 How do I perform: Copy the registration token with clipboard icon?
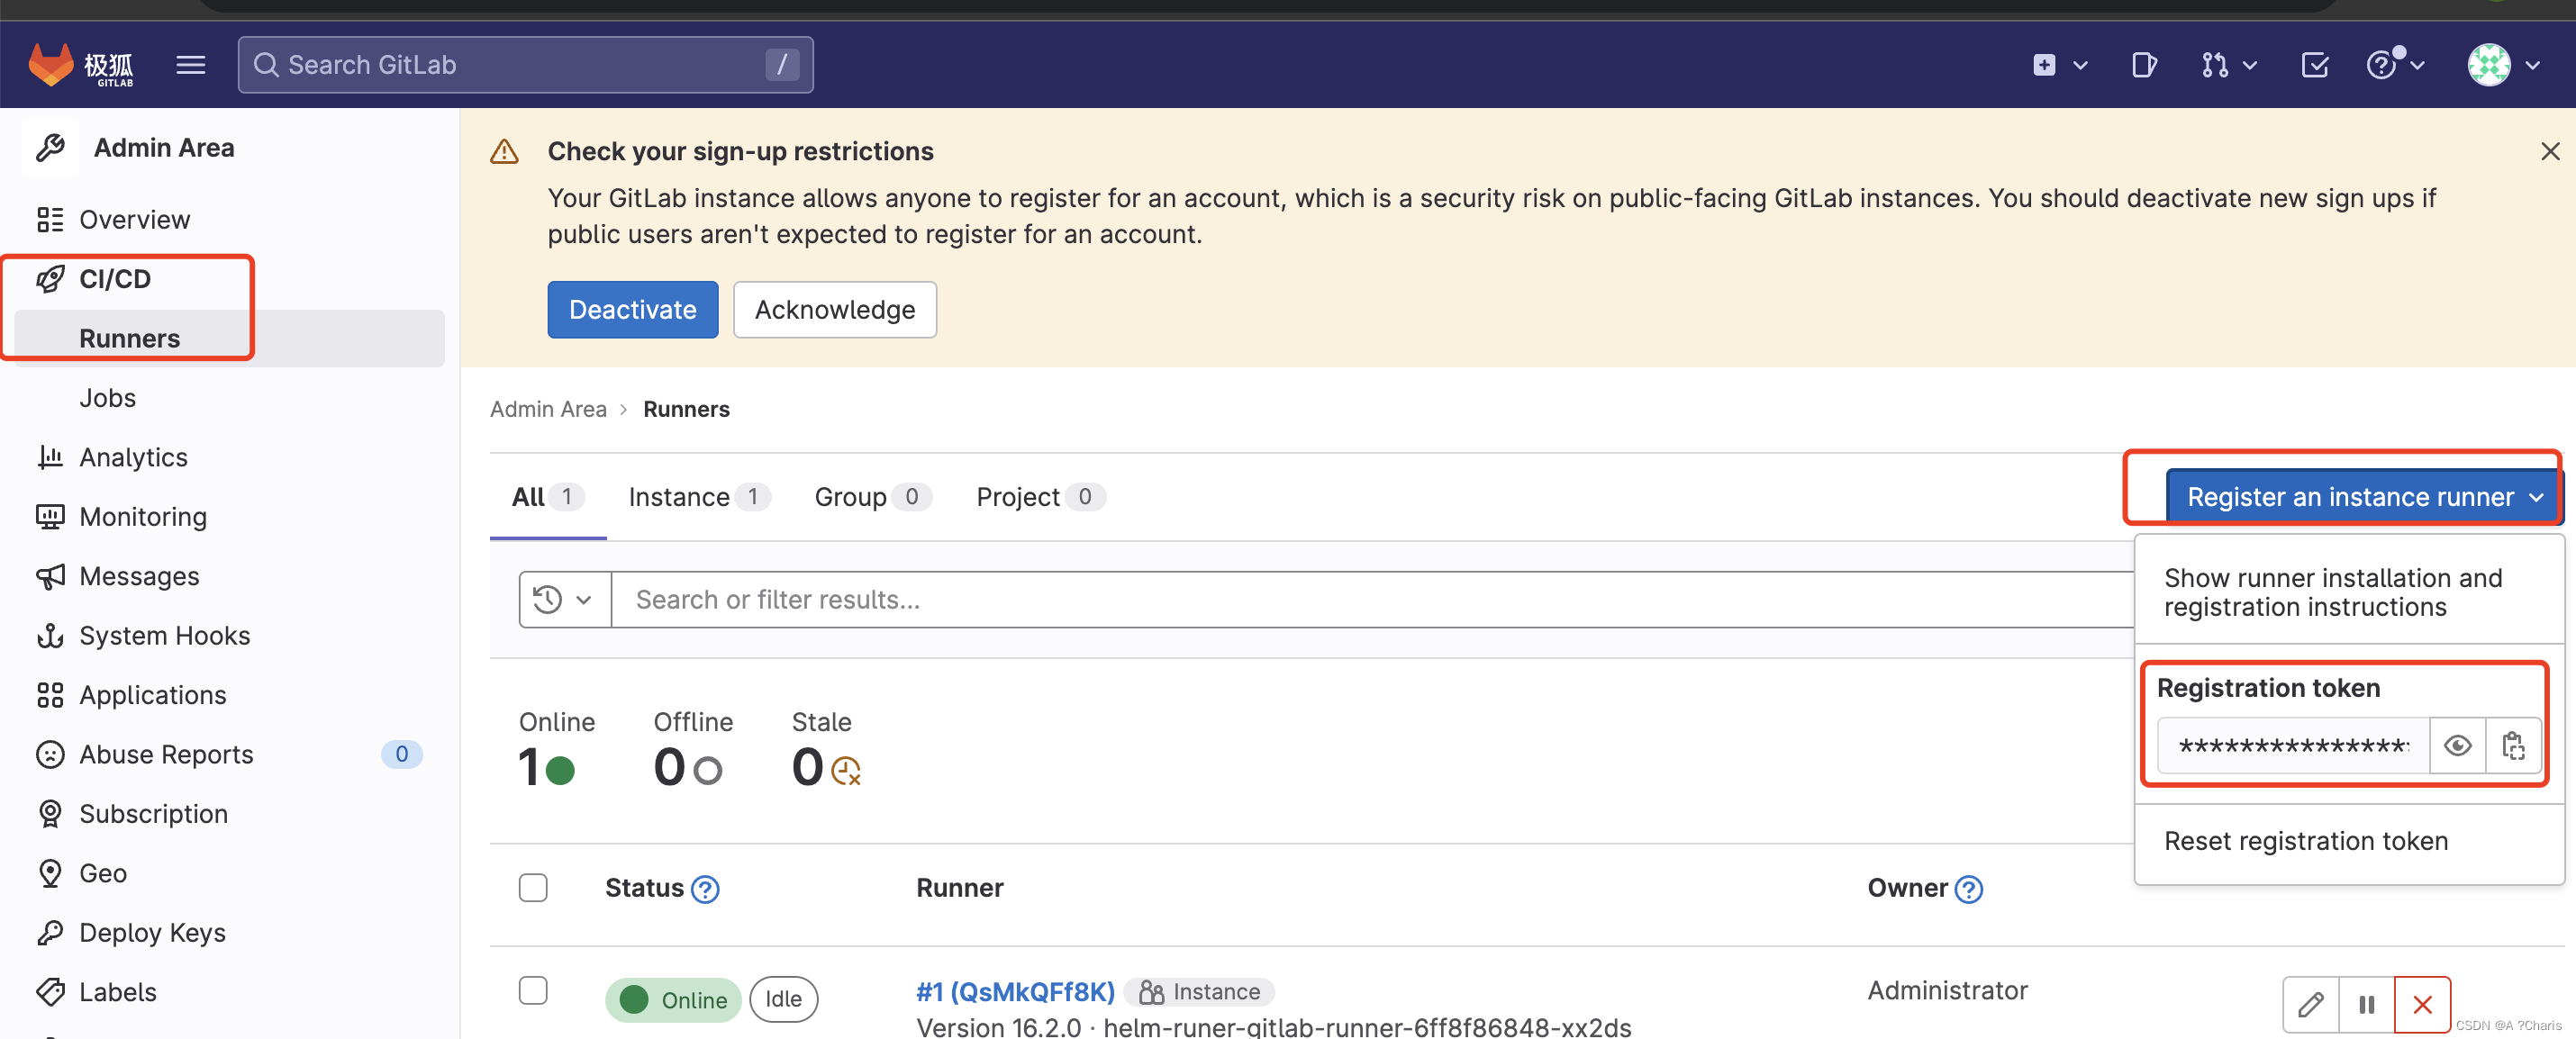tap(2513, 745)
